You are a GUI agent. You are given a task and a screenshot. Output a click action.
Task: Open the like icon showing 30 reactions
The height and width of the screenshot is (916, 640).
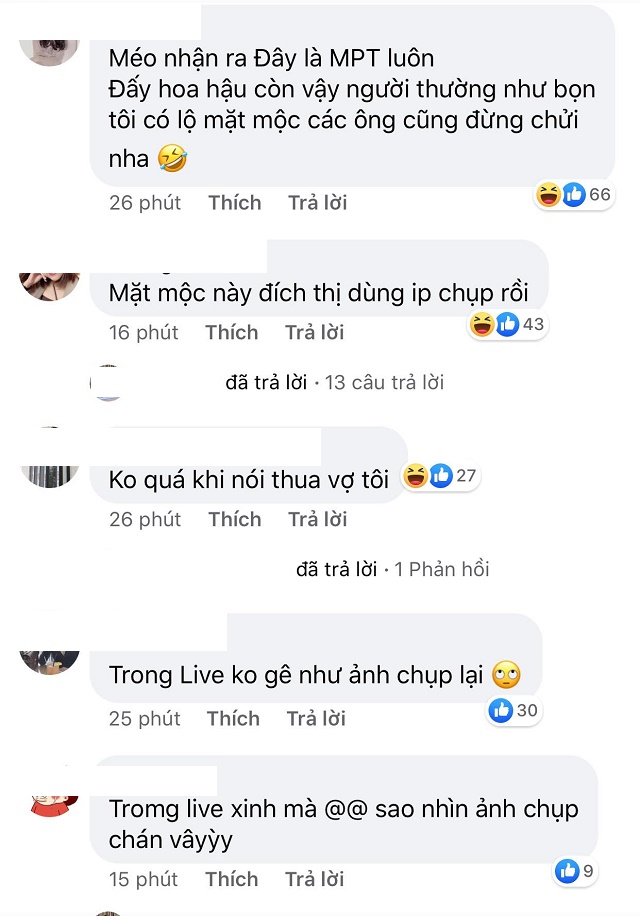[x=513, y=710]
